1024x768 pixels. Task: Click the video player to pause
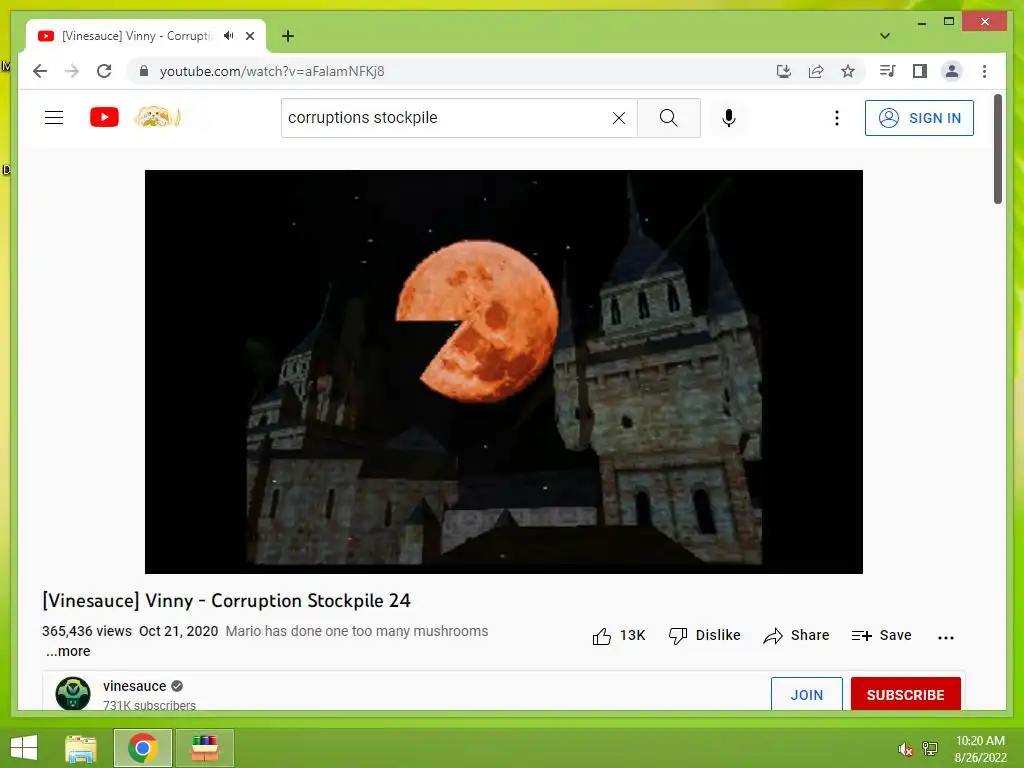click(504, 372)
